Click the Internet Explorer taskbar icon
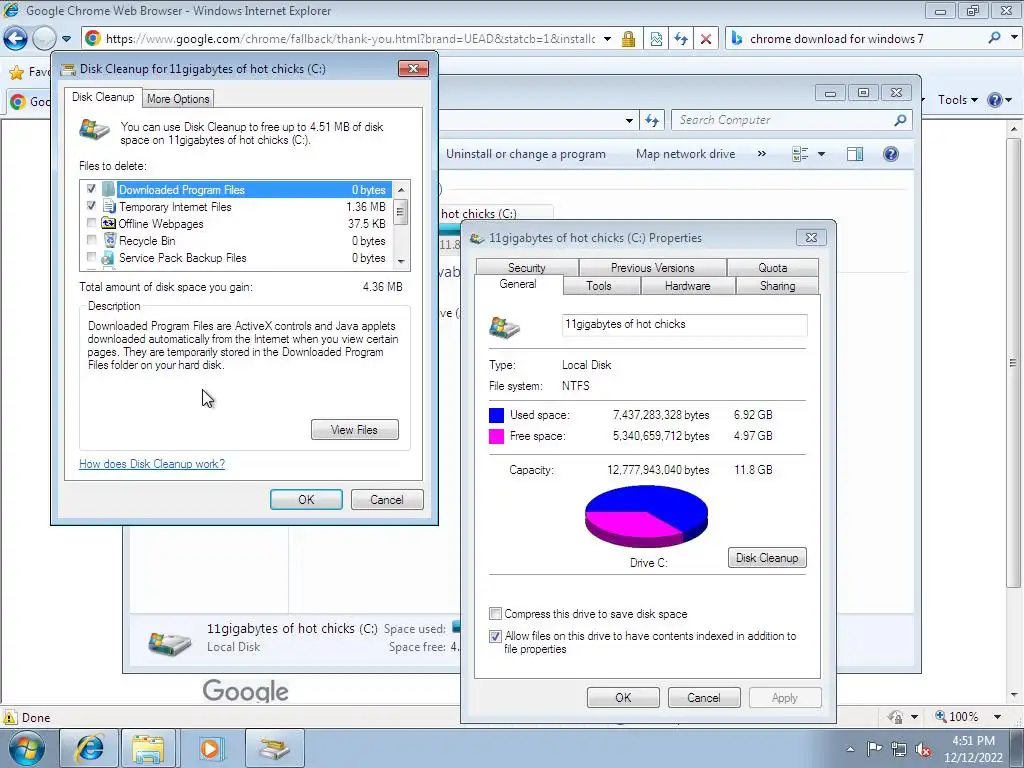1024x768 pixels. pos(89,748)
